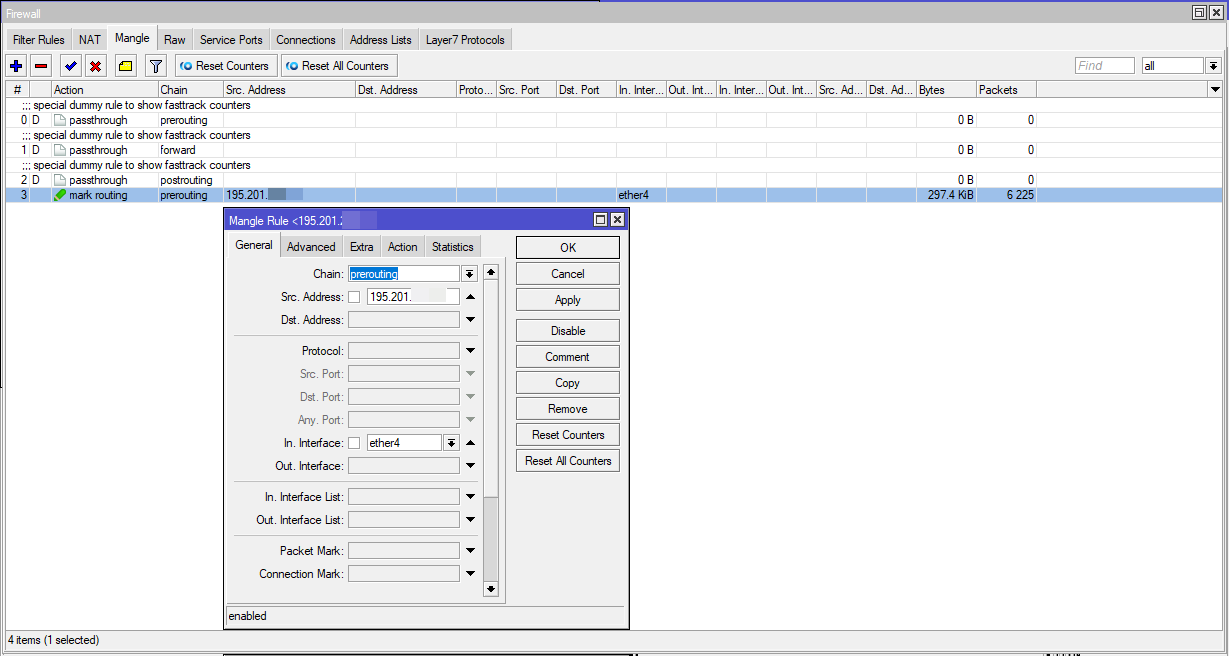Open the In. Interface ether4 dropdown
The height and width of the screenshot is (656, 1229).
tap(451, 443)
